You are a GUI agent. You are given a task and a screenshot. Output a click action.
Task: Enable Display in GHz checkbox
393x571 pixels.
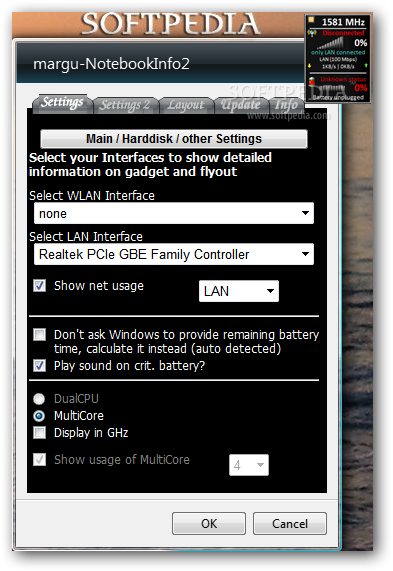(39, 433)
